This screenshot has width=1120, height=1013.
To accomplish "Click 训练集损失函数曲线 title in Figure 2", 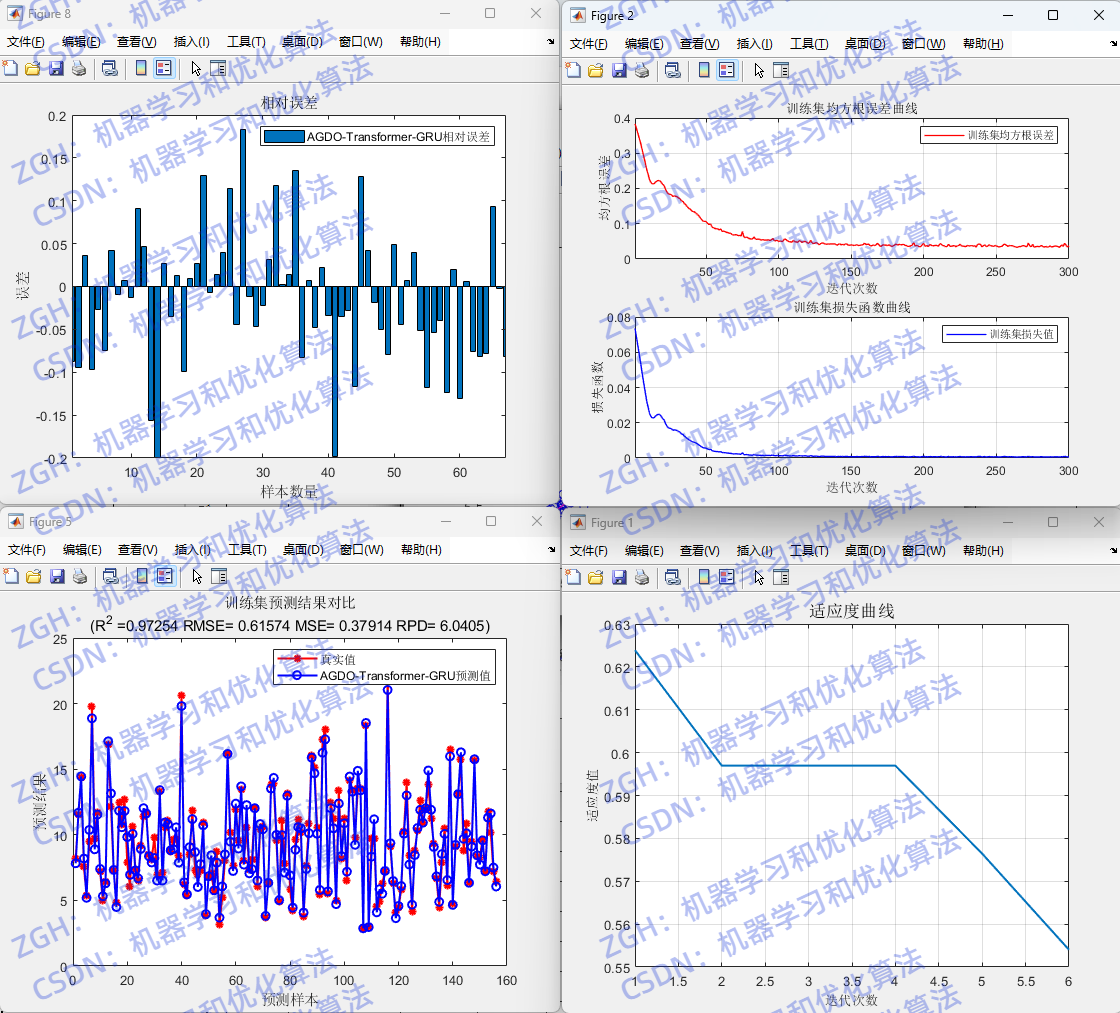I will click(852, 307).
